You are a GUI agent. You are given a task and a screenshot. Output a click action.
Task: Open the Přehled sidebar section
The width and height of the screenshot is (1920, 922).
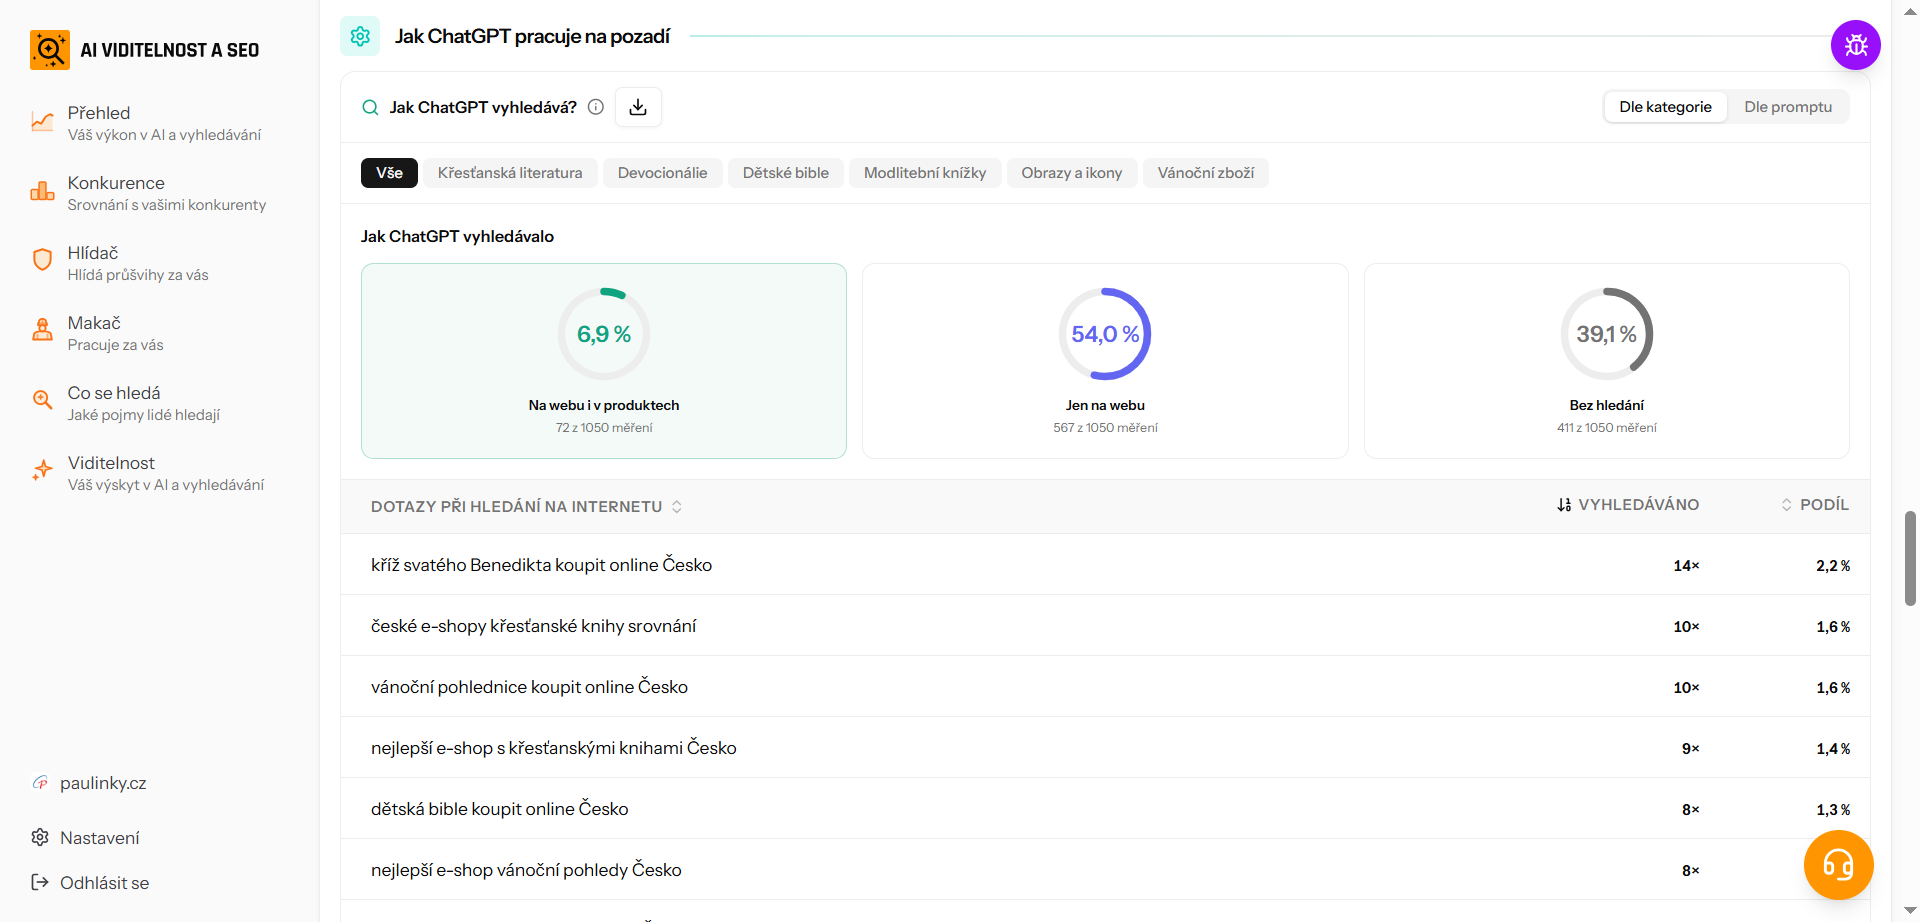160,123
